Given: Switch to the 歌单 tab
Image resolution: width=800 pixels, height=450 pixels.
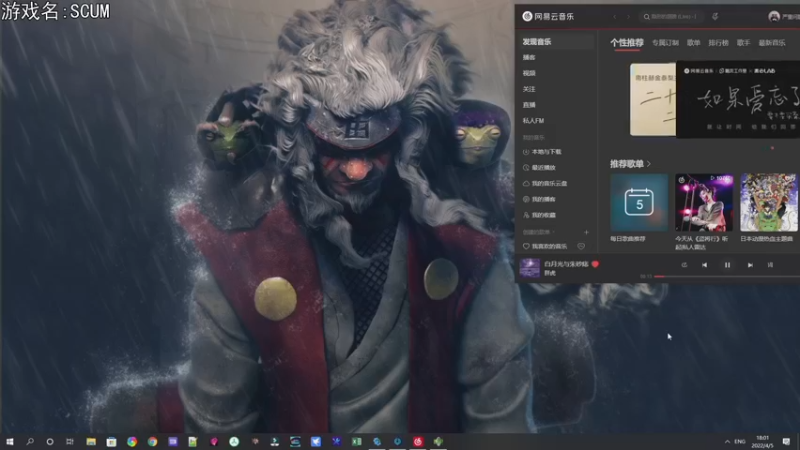Looking at the screenshot, I should point(693,43).
